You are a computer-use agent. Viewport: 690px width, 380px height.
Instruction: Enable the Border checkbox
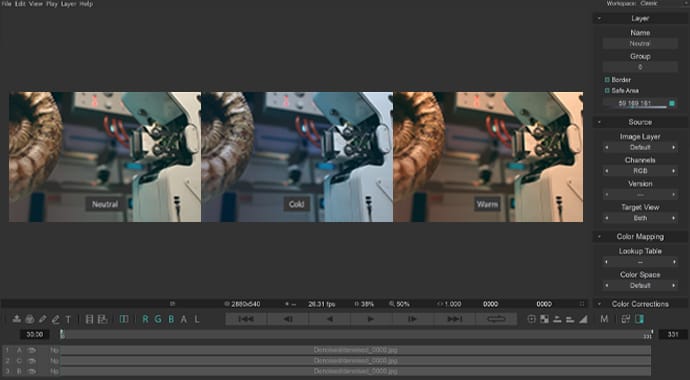(607, 80)
